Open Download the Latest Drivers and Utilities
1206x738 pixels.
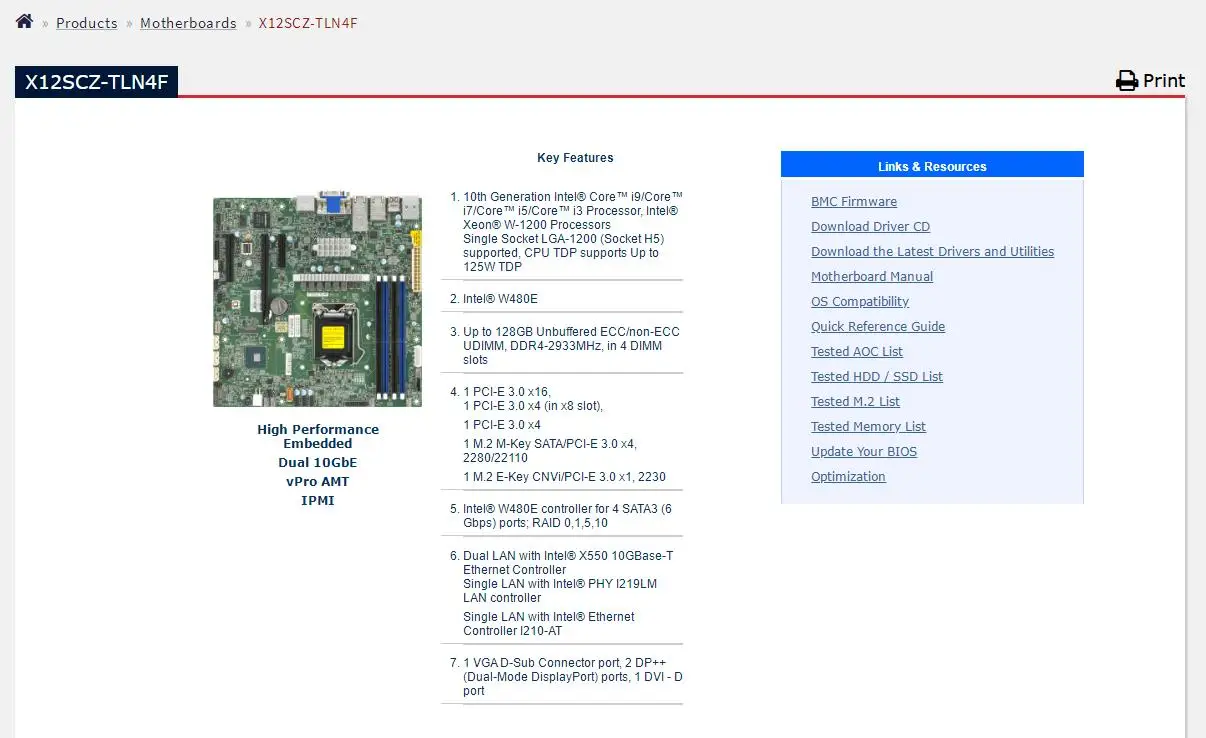pos(932,252)
